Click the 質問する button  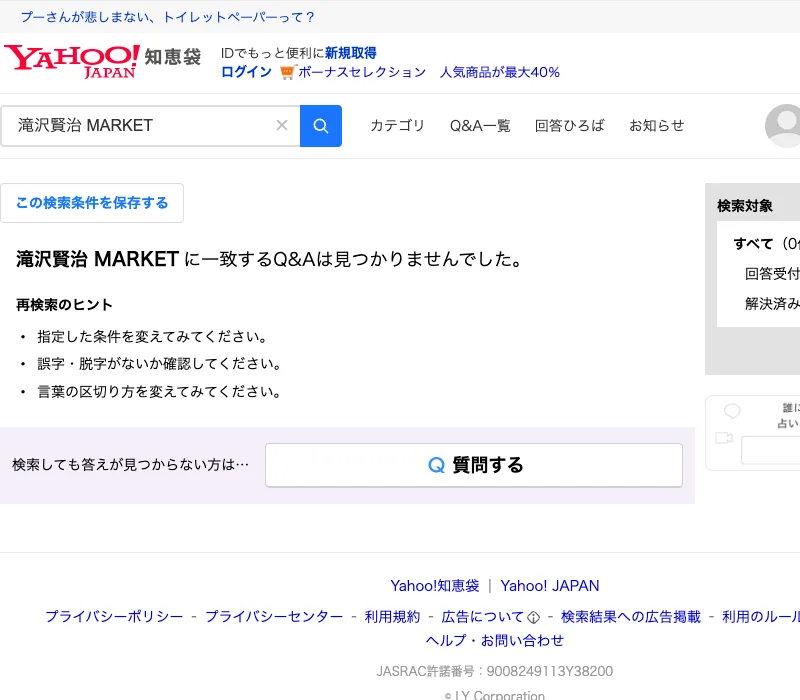click(x=474, y=465)
